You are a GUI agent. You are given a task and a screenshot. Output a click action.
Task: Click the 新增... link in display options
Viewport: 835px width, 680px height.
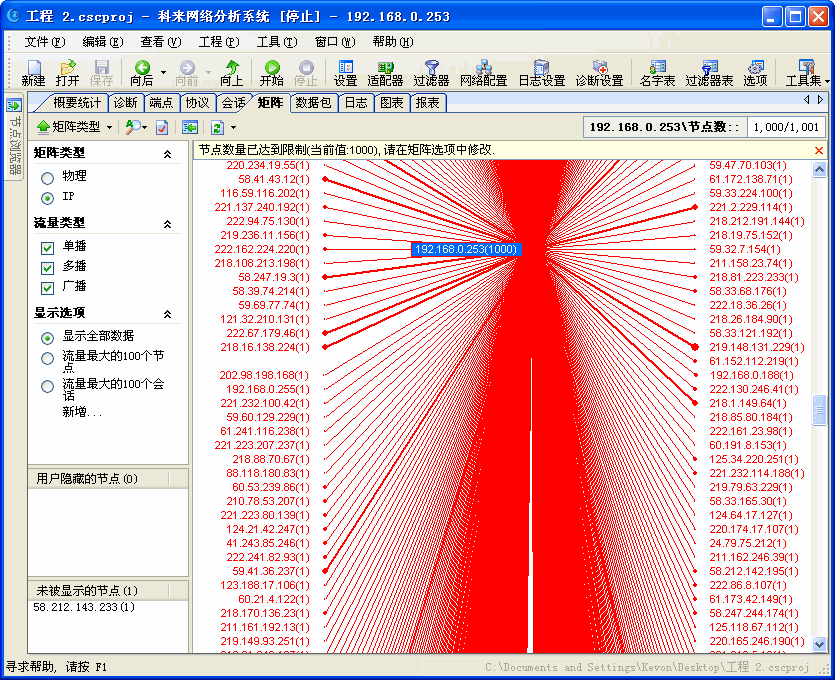tap(82, 411)
